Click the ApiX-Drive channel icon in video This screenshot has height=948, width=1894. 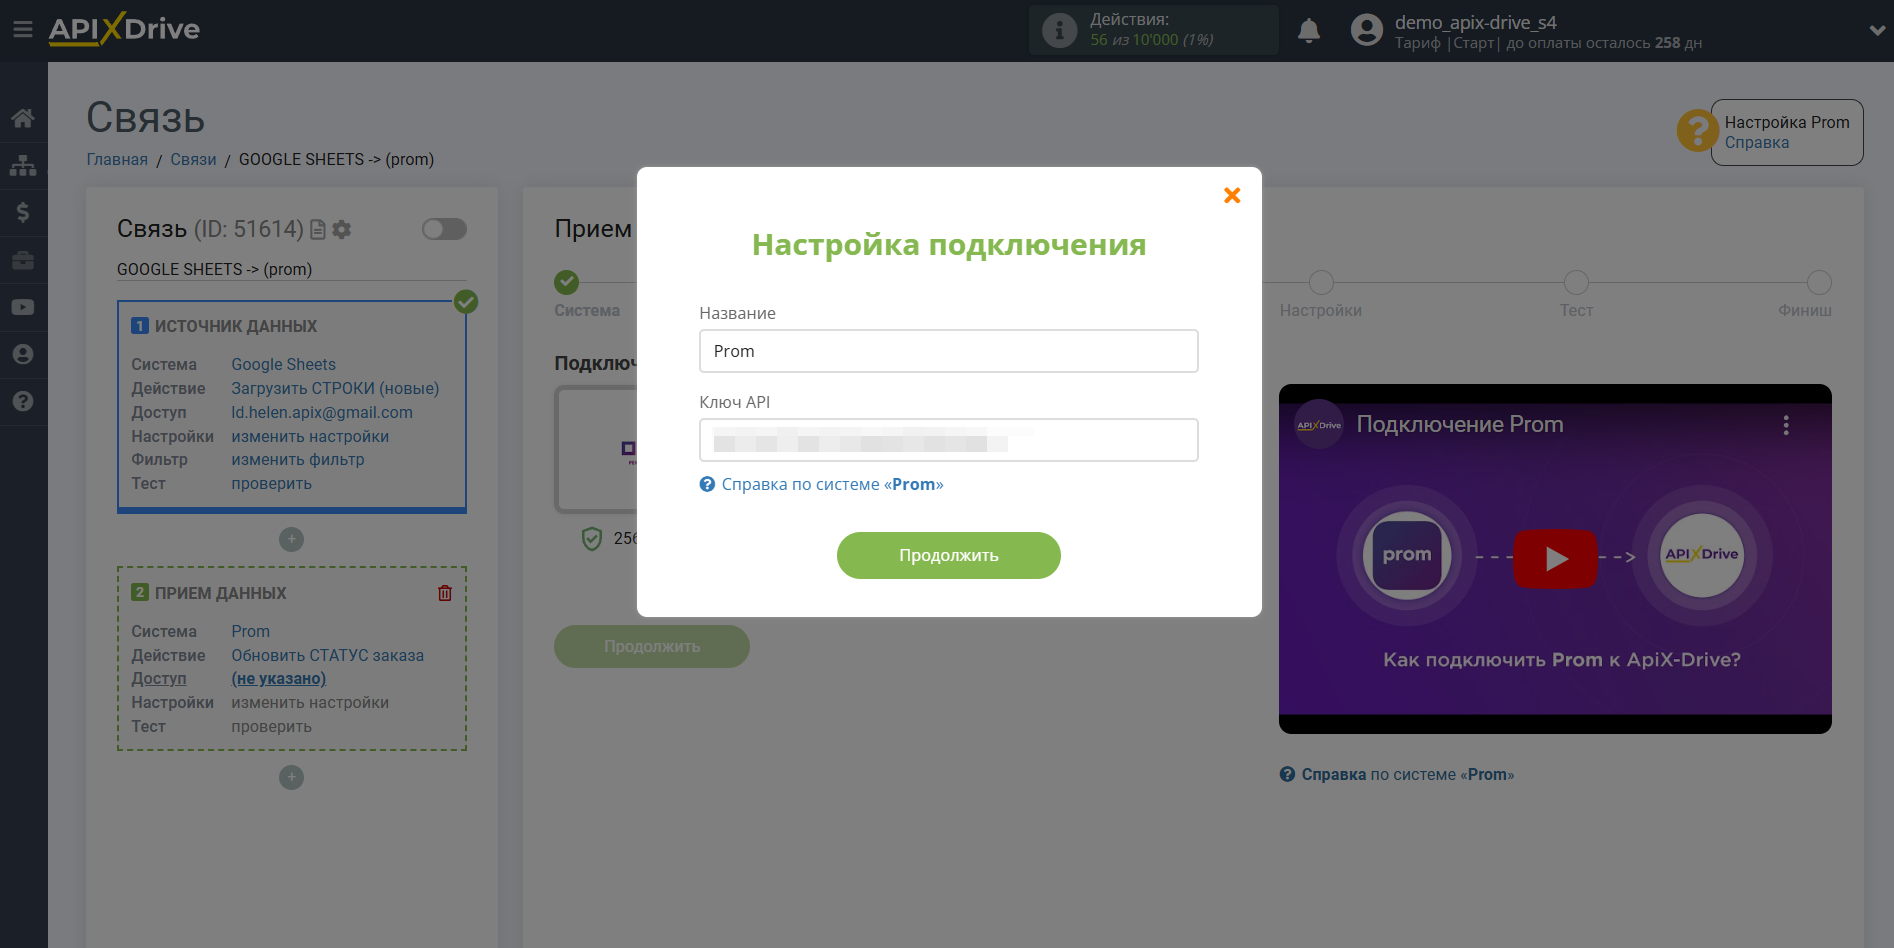tap(1319, 425)
